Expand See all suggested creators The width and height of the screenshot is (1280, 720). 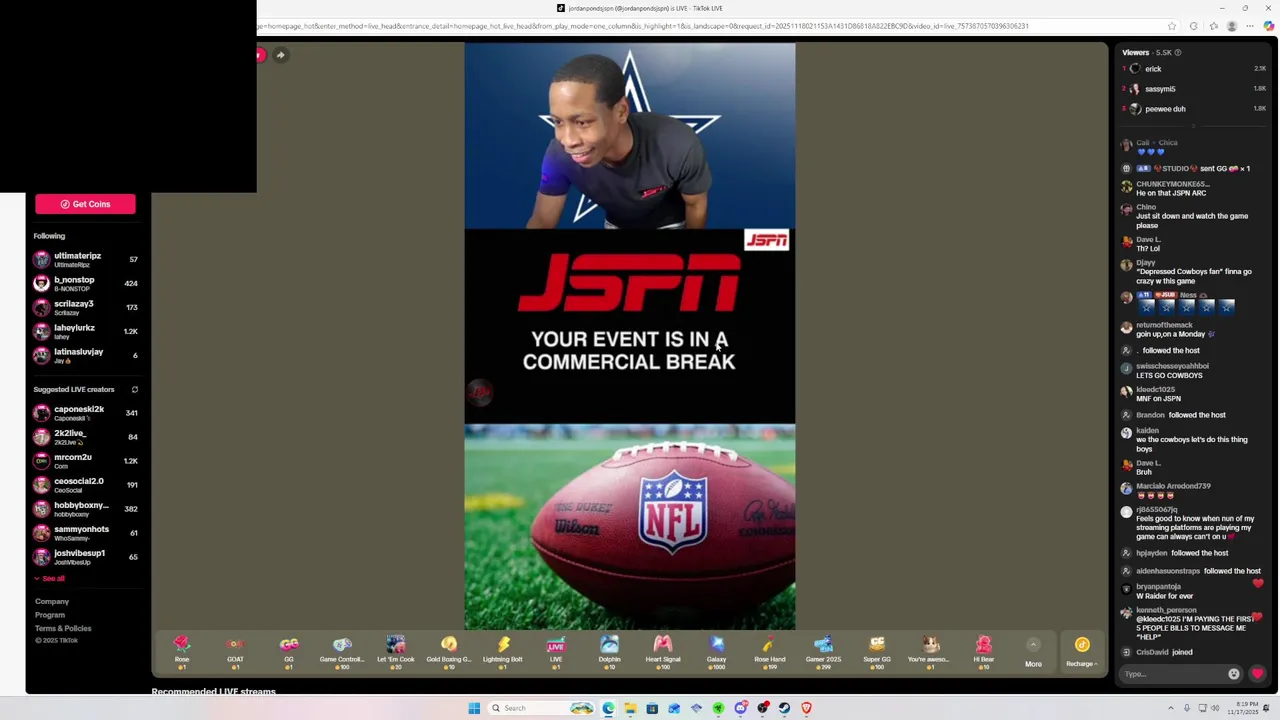tap(50, 579)
